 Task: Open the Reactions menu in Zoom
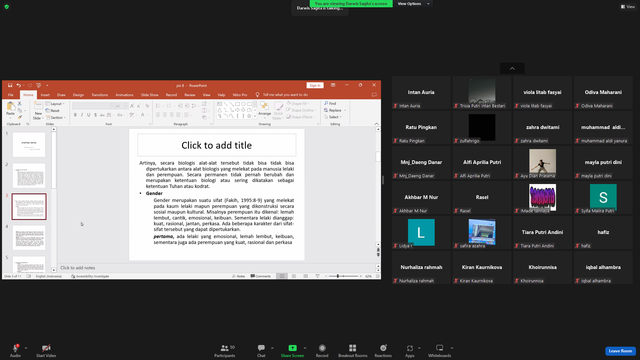[x=383, y=350]
